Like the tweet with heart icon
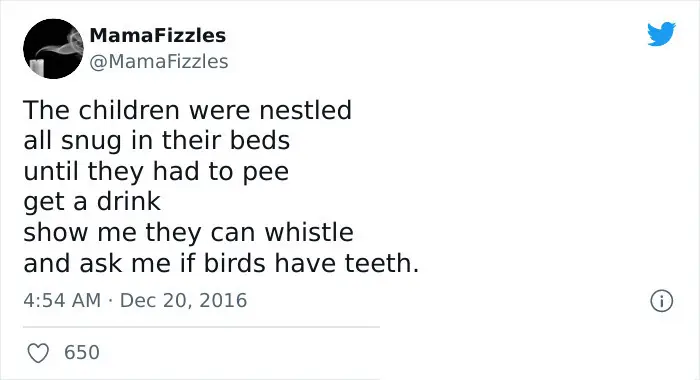The width and height of the screenshot is (700, 380). coord(38,353)
